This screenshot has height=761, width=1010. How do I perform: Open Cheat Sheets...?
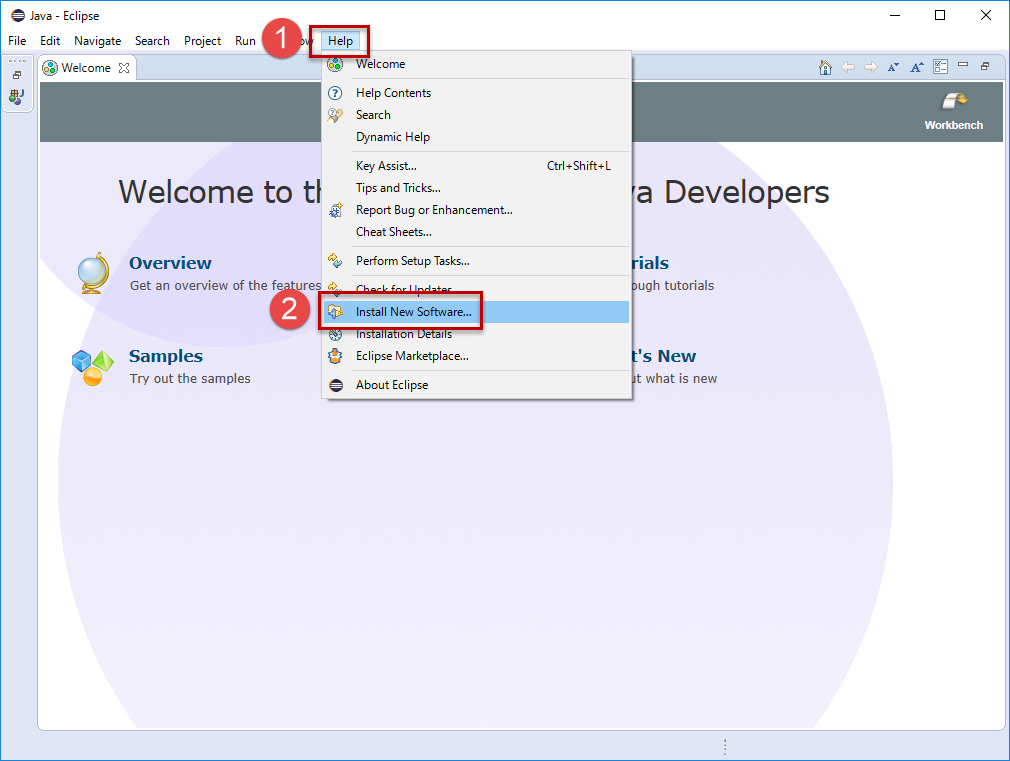coord(477,231)
